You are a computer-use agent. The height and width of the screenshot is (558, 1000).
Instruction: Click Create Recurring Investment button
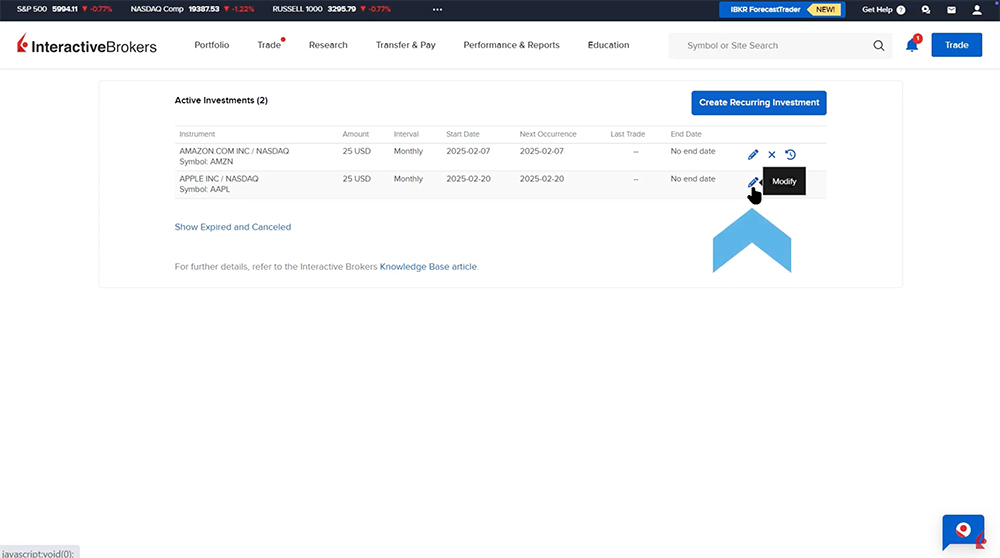(759, 103)
